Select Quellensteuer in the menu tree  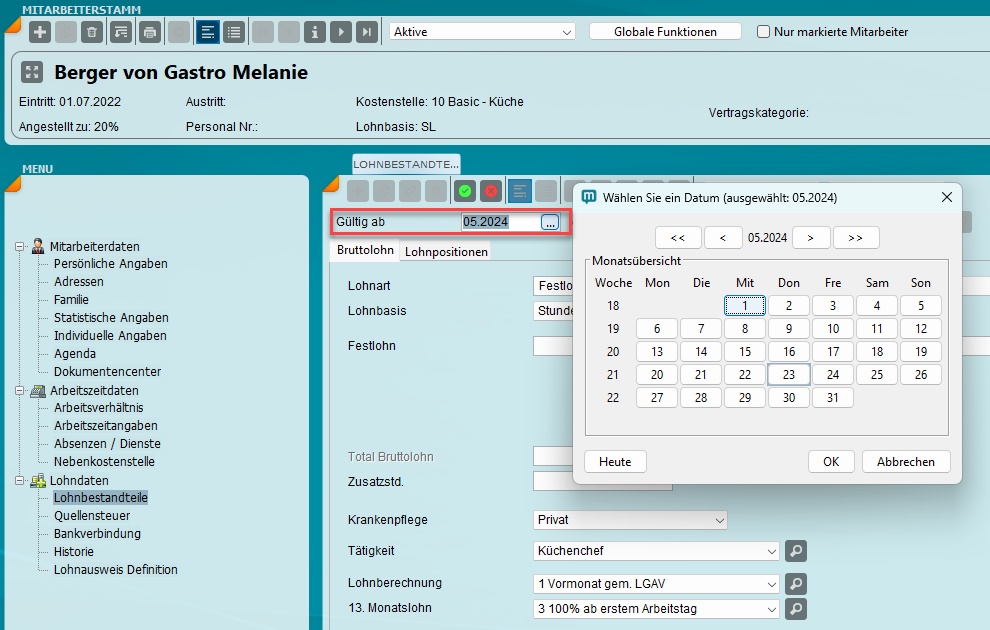[x=92, y=516]
